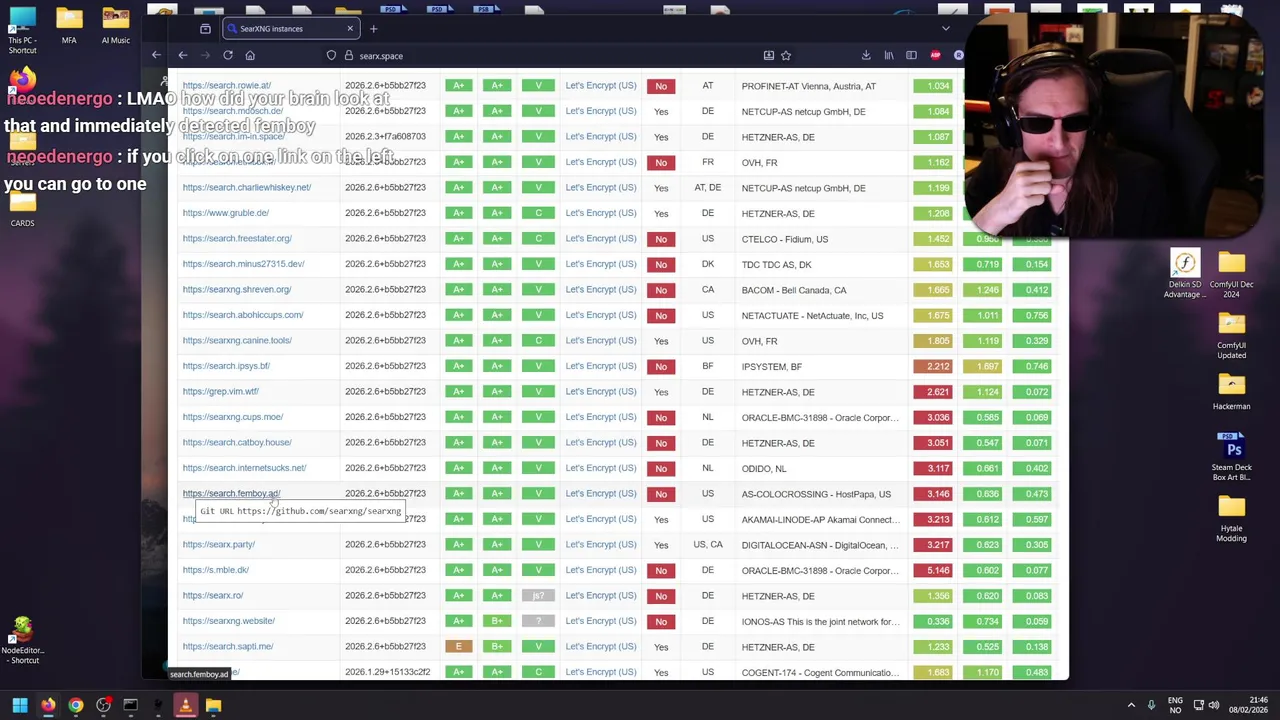Open https://search.freestater.org/ link
The width and height of the screenshot is (1280, 720).
237,239
